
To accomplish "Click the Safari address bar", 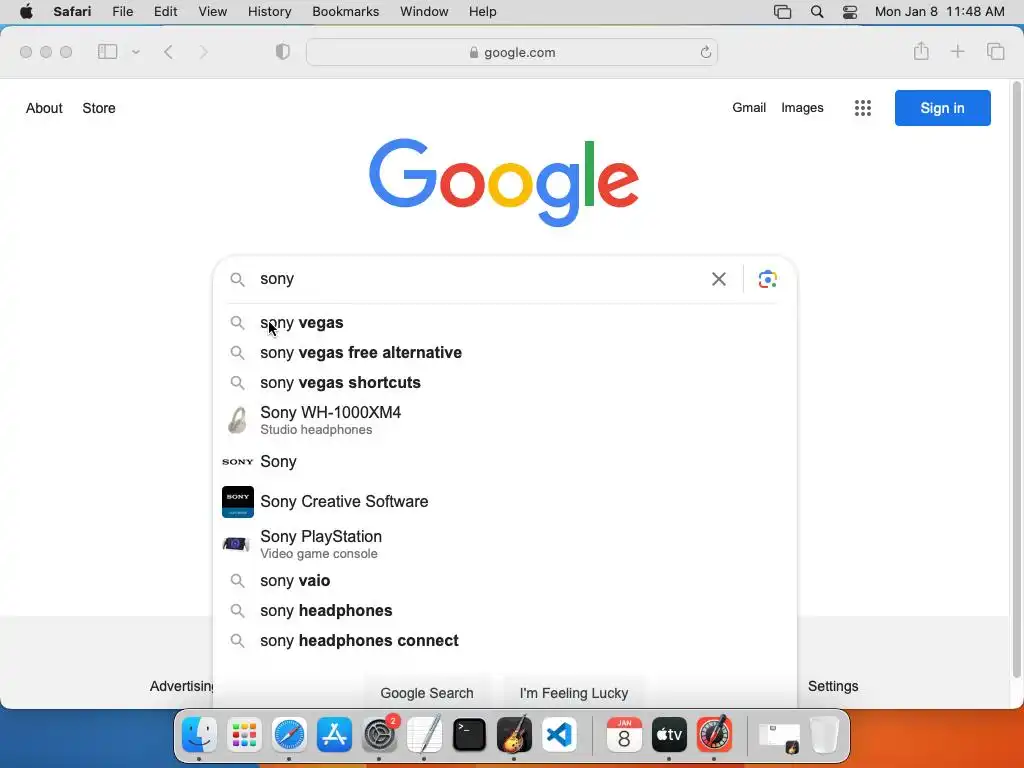I will tap(511, 52).
